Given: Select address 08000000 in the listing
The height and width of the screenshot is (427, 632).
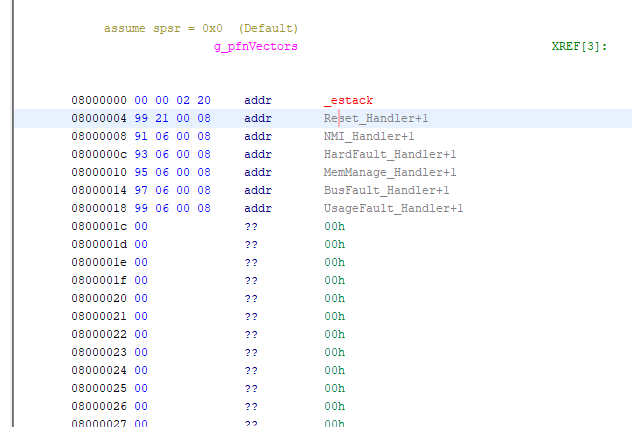Looking at the screenshot, I should point(99,101).
